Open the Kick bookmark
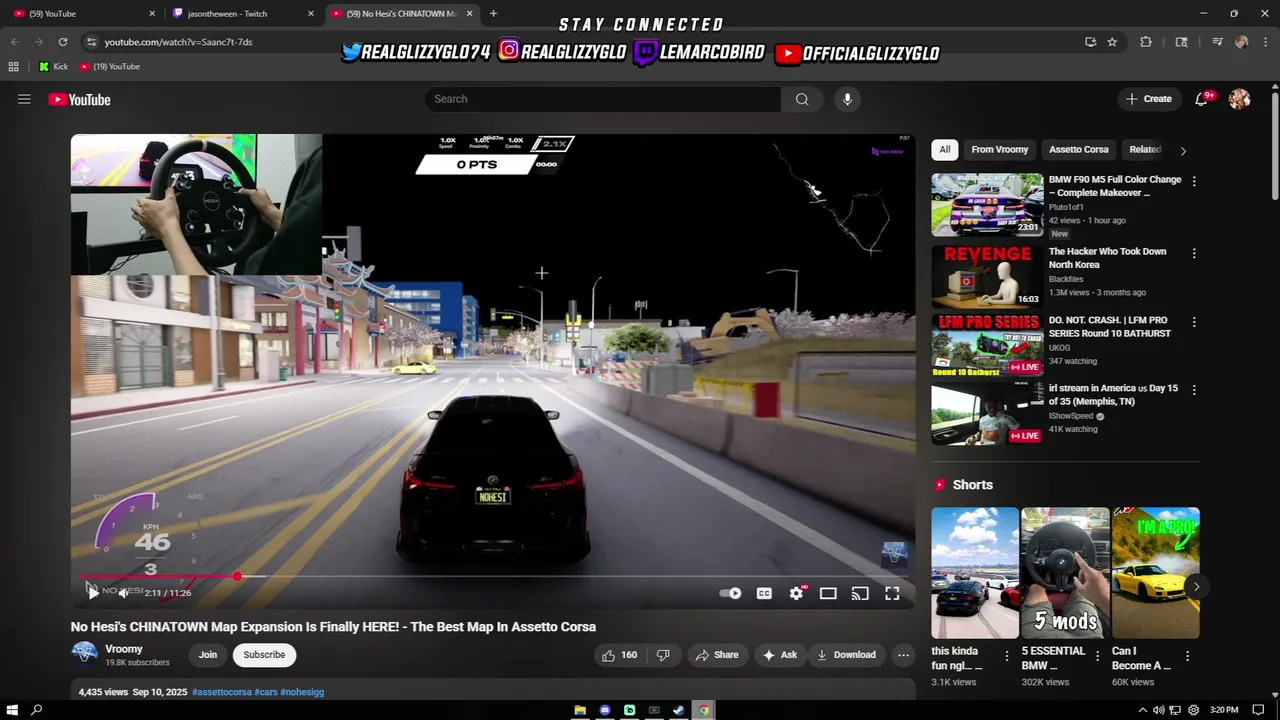 pos(53,66)
